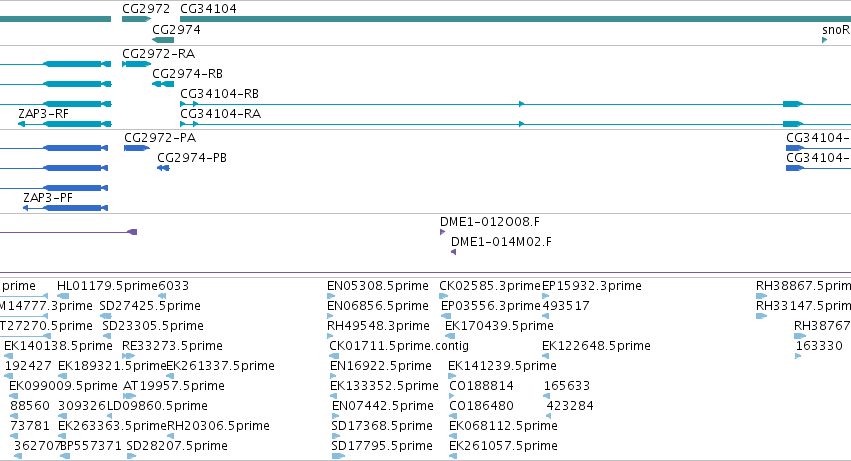Open the CG34104-RB transcript label
Image resolution: width=851 pixels, height=461 pixels.
click(219, 94)
